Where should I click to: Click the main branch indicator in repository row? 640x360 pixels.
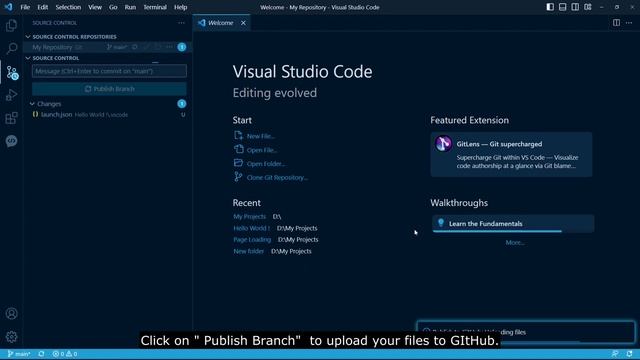click(117, 47)
